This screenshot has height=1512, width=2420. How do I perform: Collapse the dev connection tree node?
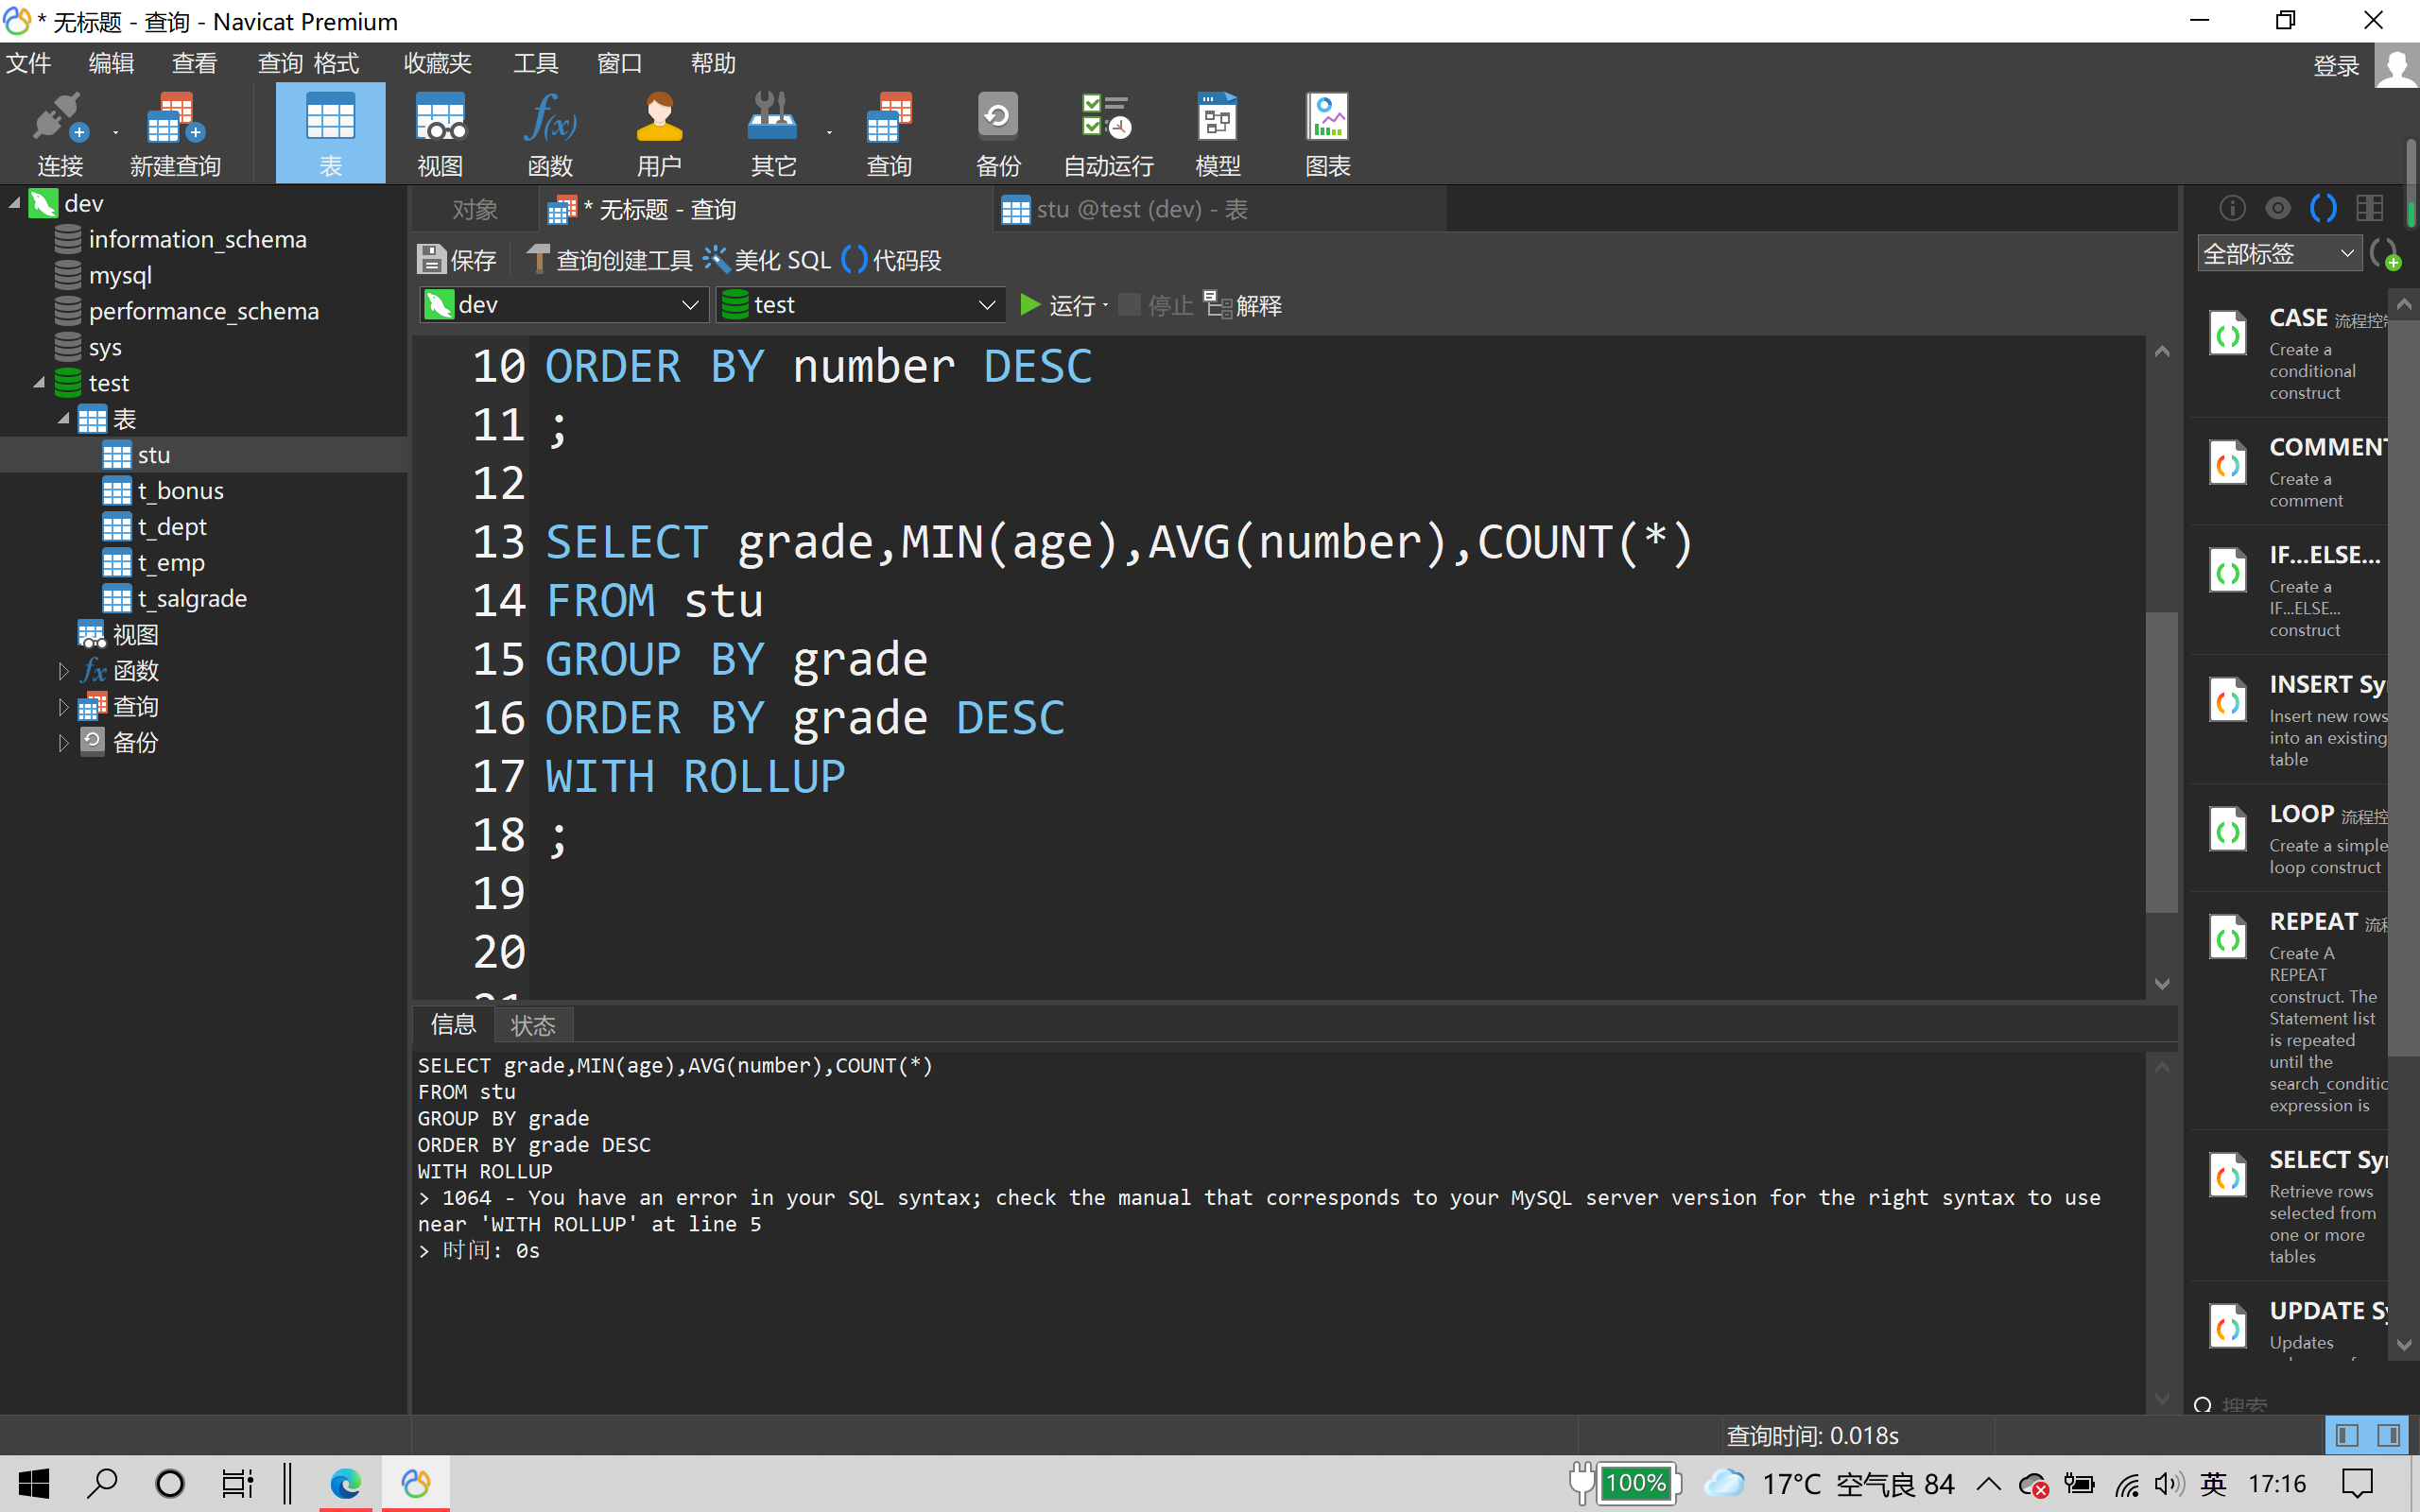tap(15, 203)
